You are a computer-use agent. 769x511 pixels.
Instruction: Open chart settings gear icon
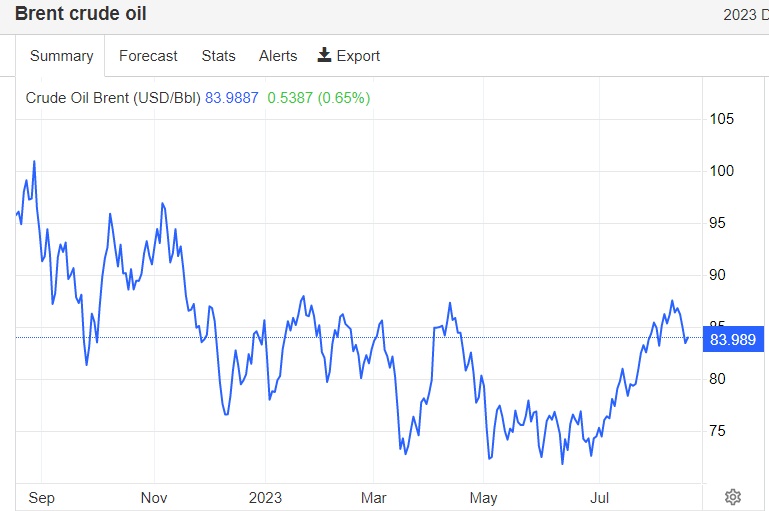732,497
